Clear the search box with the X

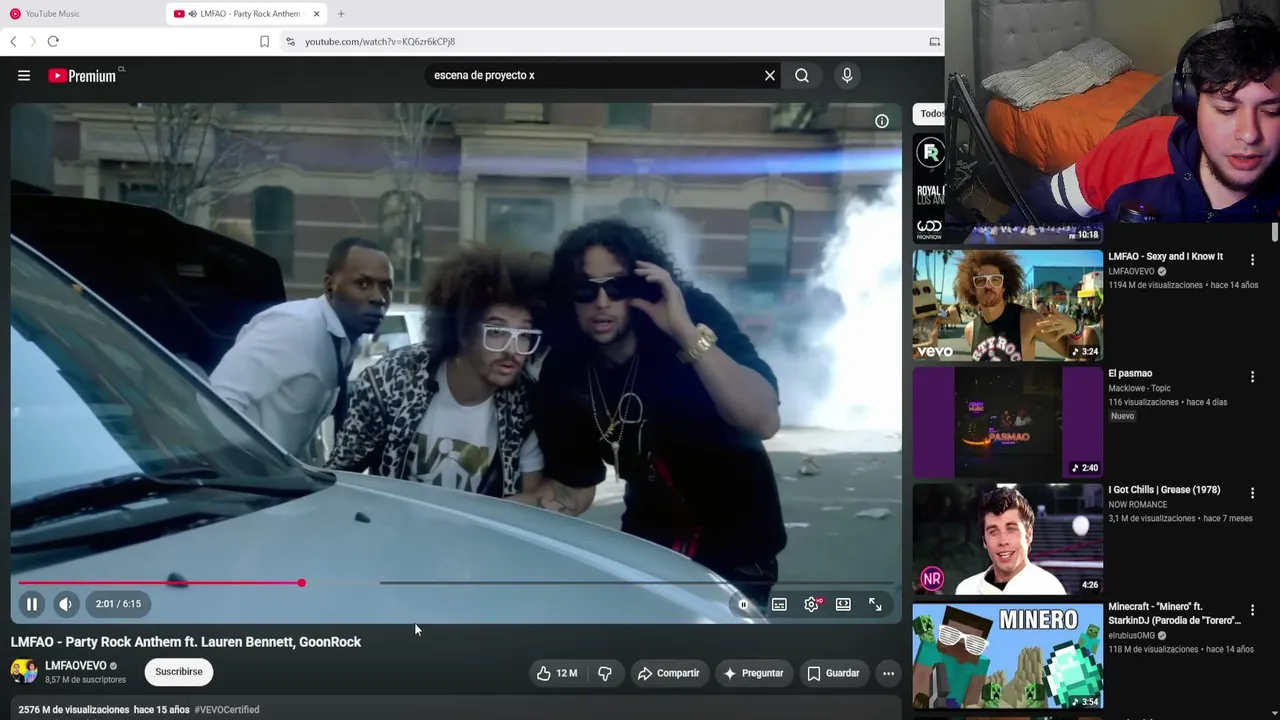(x=770, y=75)
